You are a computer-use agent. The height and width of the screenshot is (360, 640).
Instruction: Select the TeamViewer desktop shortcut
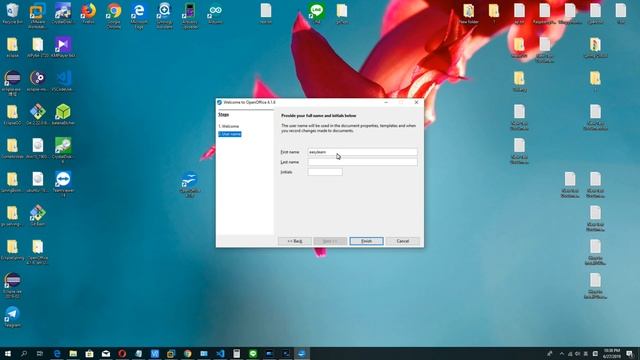point(63,184)
